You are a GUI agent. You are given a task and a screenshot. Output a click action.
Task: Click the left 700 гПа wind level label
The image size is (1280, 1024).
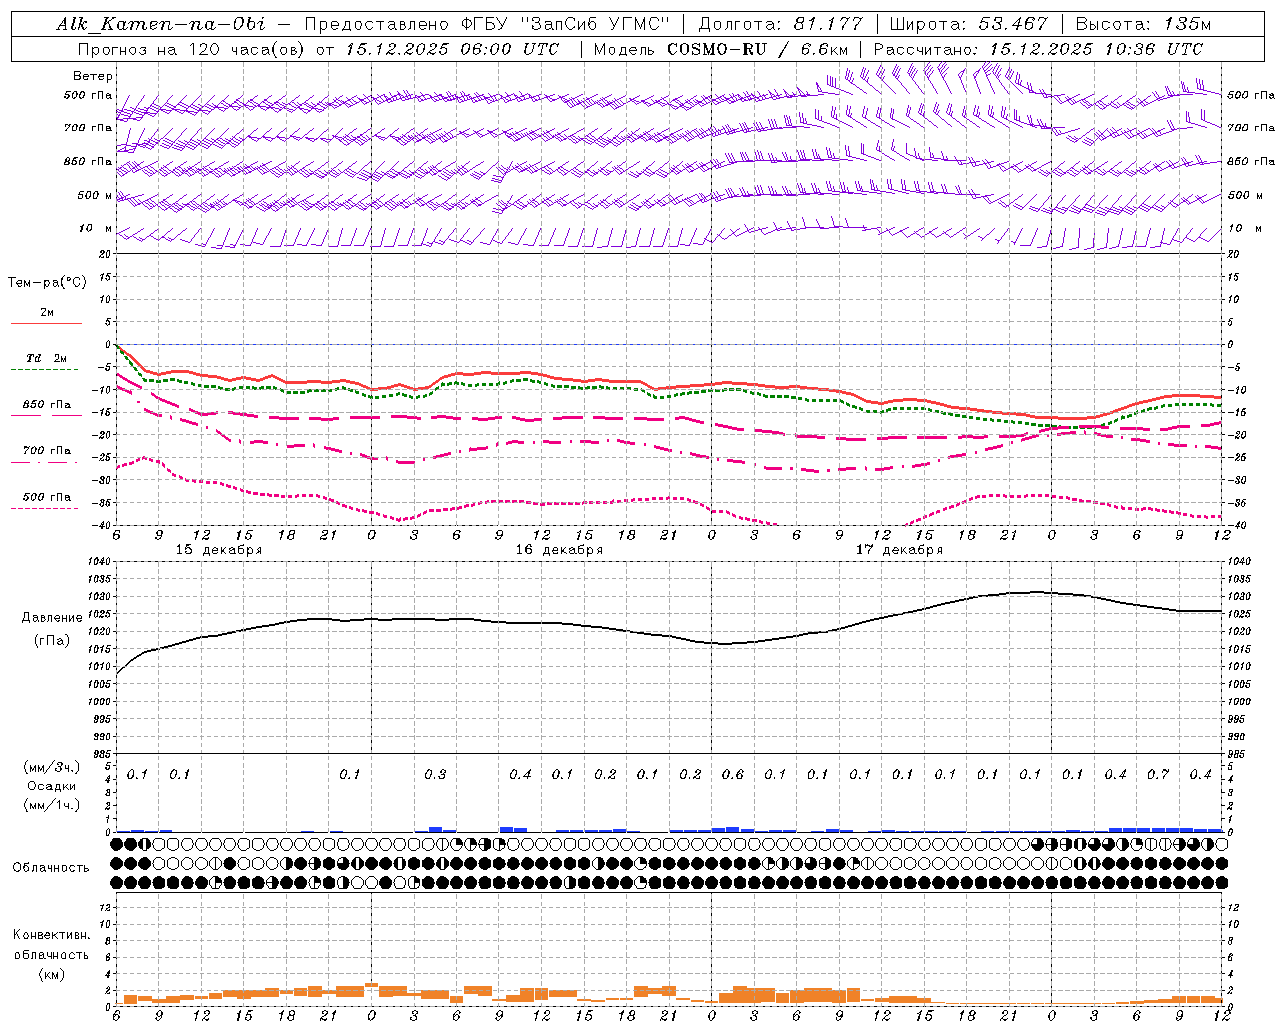tap(88, 128)
